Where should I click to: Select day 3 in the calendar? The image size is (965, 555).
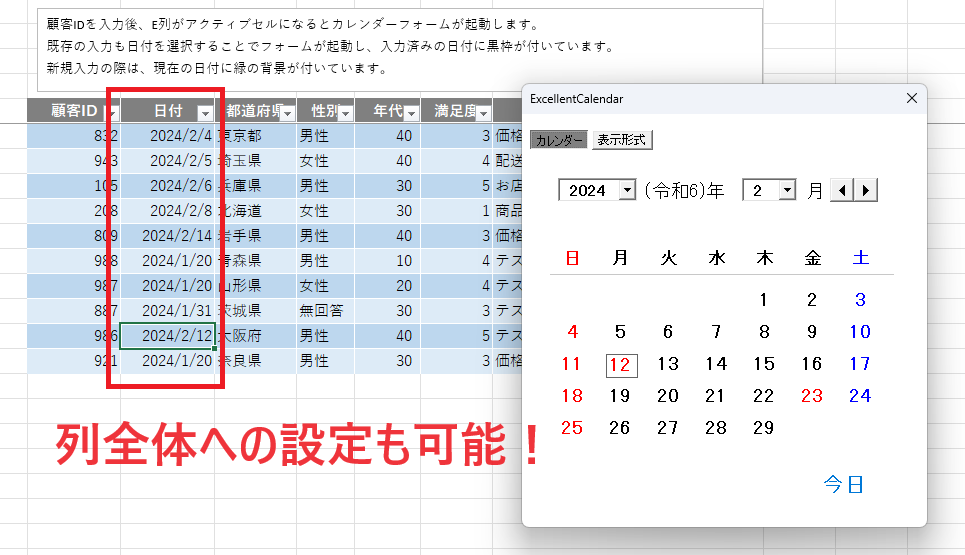pyautogui.click(x=860, y=300)
